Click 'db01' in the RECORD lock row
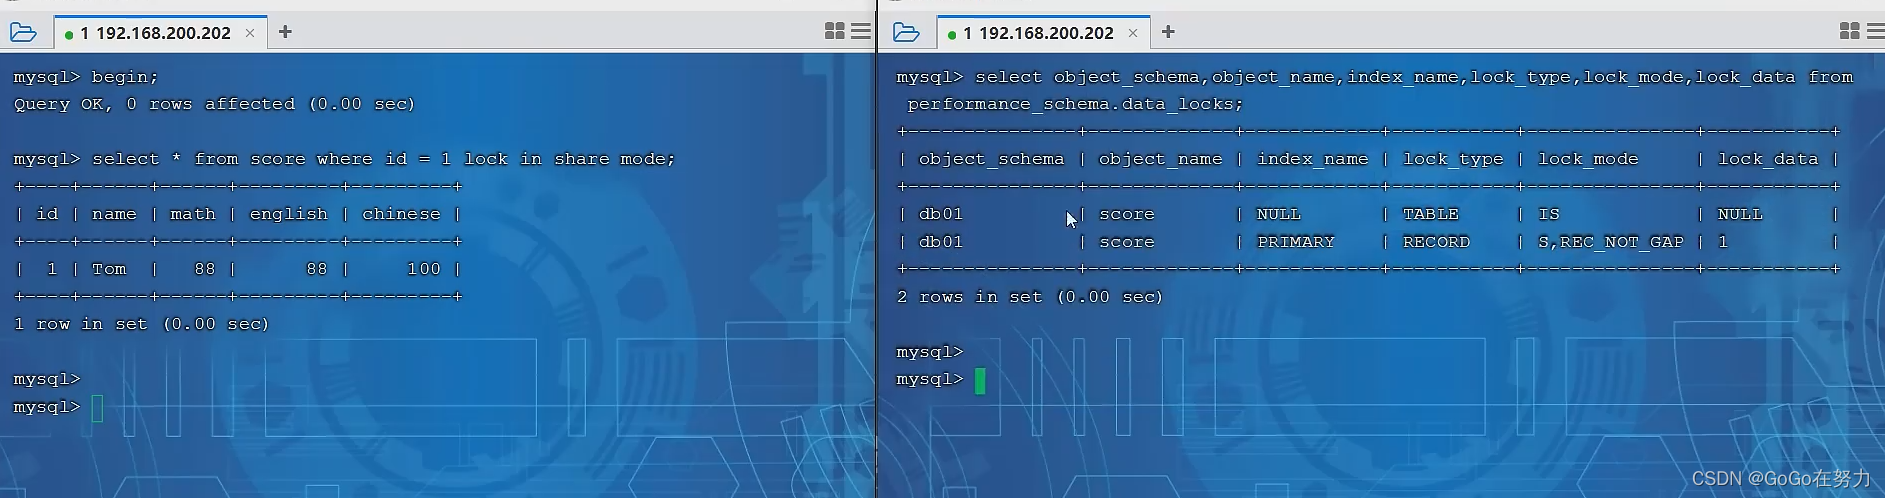Viewport: 1885px width, 498px height. (940, 242)
